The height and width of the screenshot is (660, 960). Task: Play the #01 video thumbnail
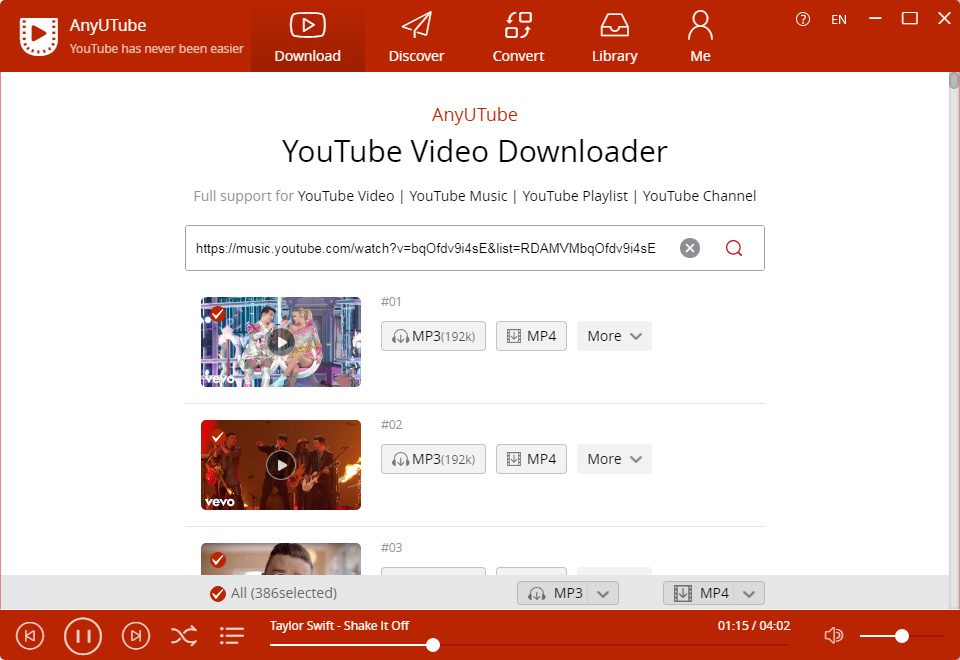[281, 342]
